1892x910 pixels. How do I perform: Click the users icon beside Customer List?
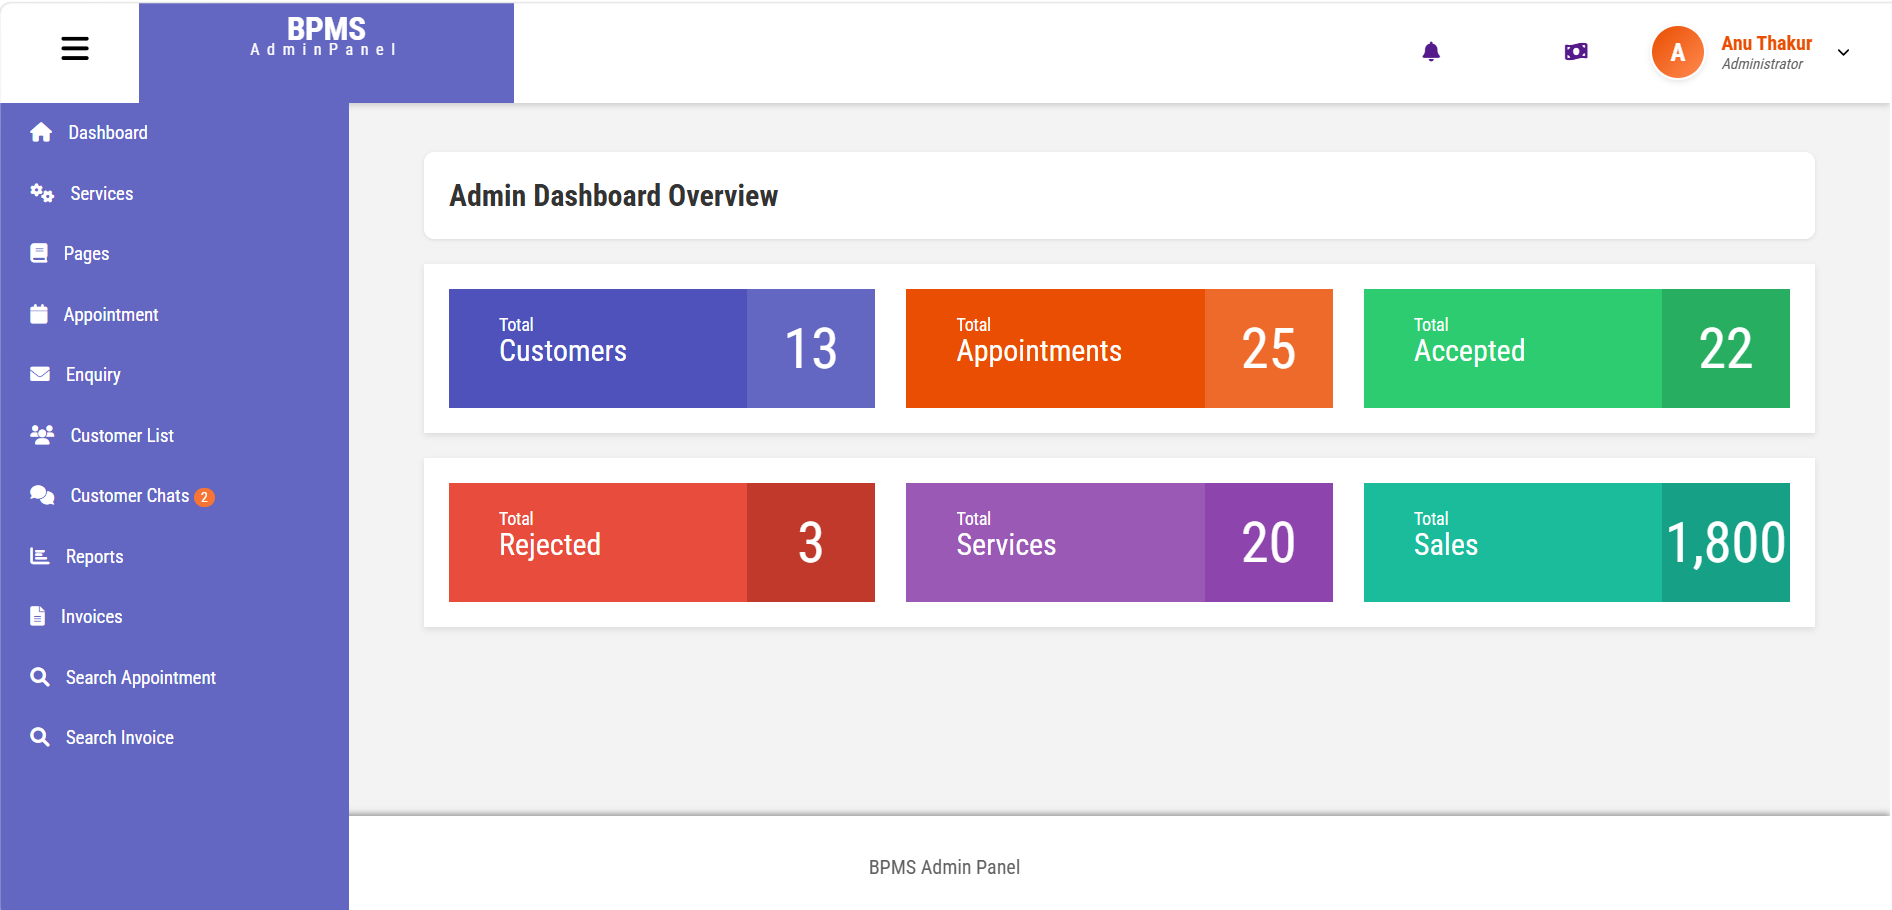point(42,435)
